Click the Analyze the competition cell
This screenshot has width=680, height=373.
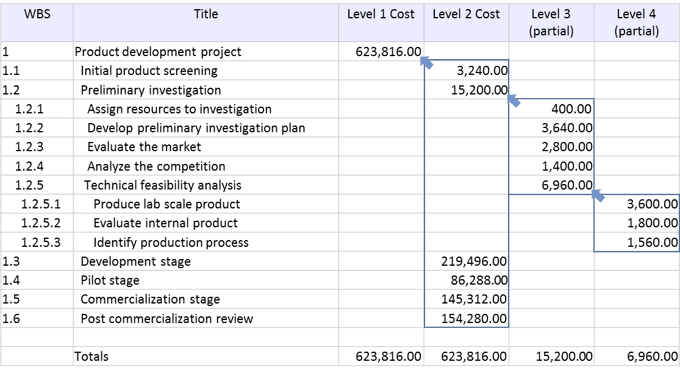click(x=206, y=166)
